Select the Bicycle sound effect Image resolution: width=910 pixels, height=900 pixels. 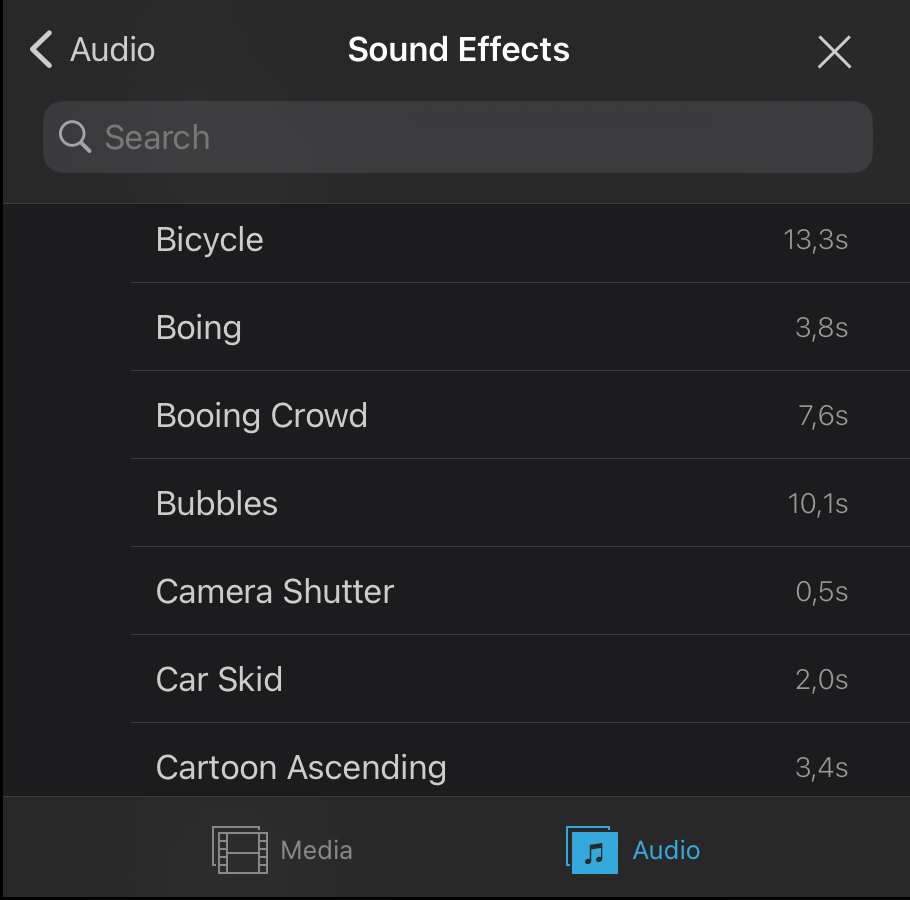click(520, 240)
